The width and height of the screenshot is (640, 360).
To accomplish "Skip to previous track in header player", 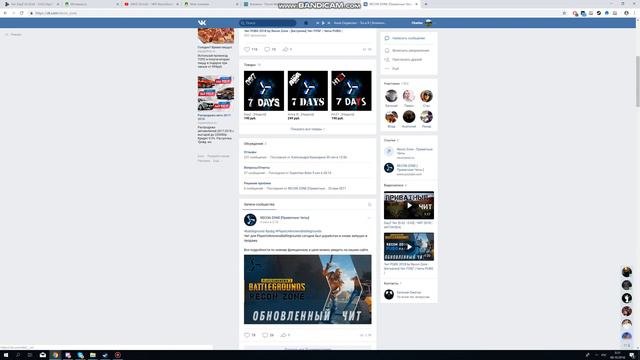I will pyautogui.click(x=318, y=23).
